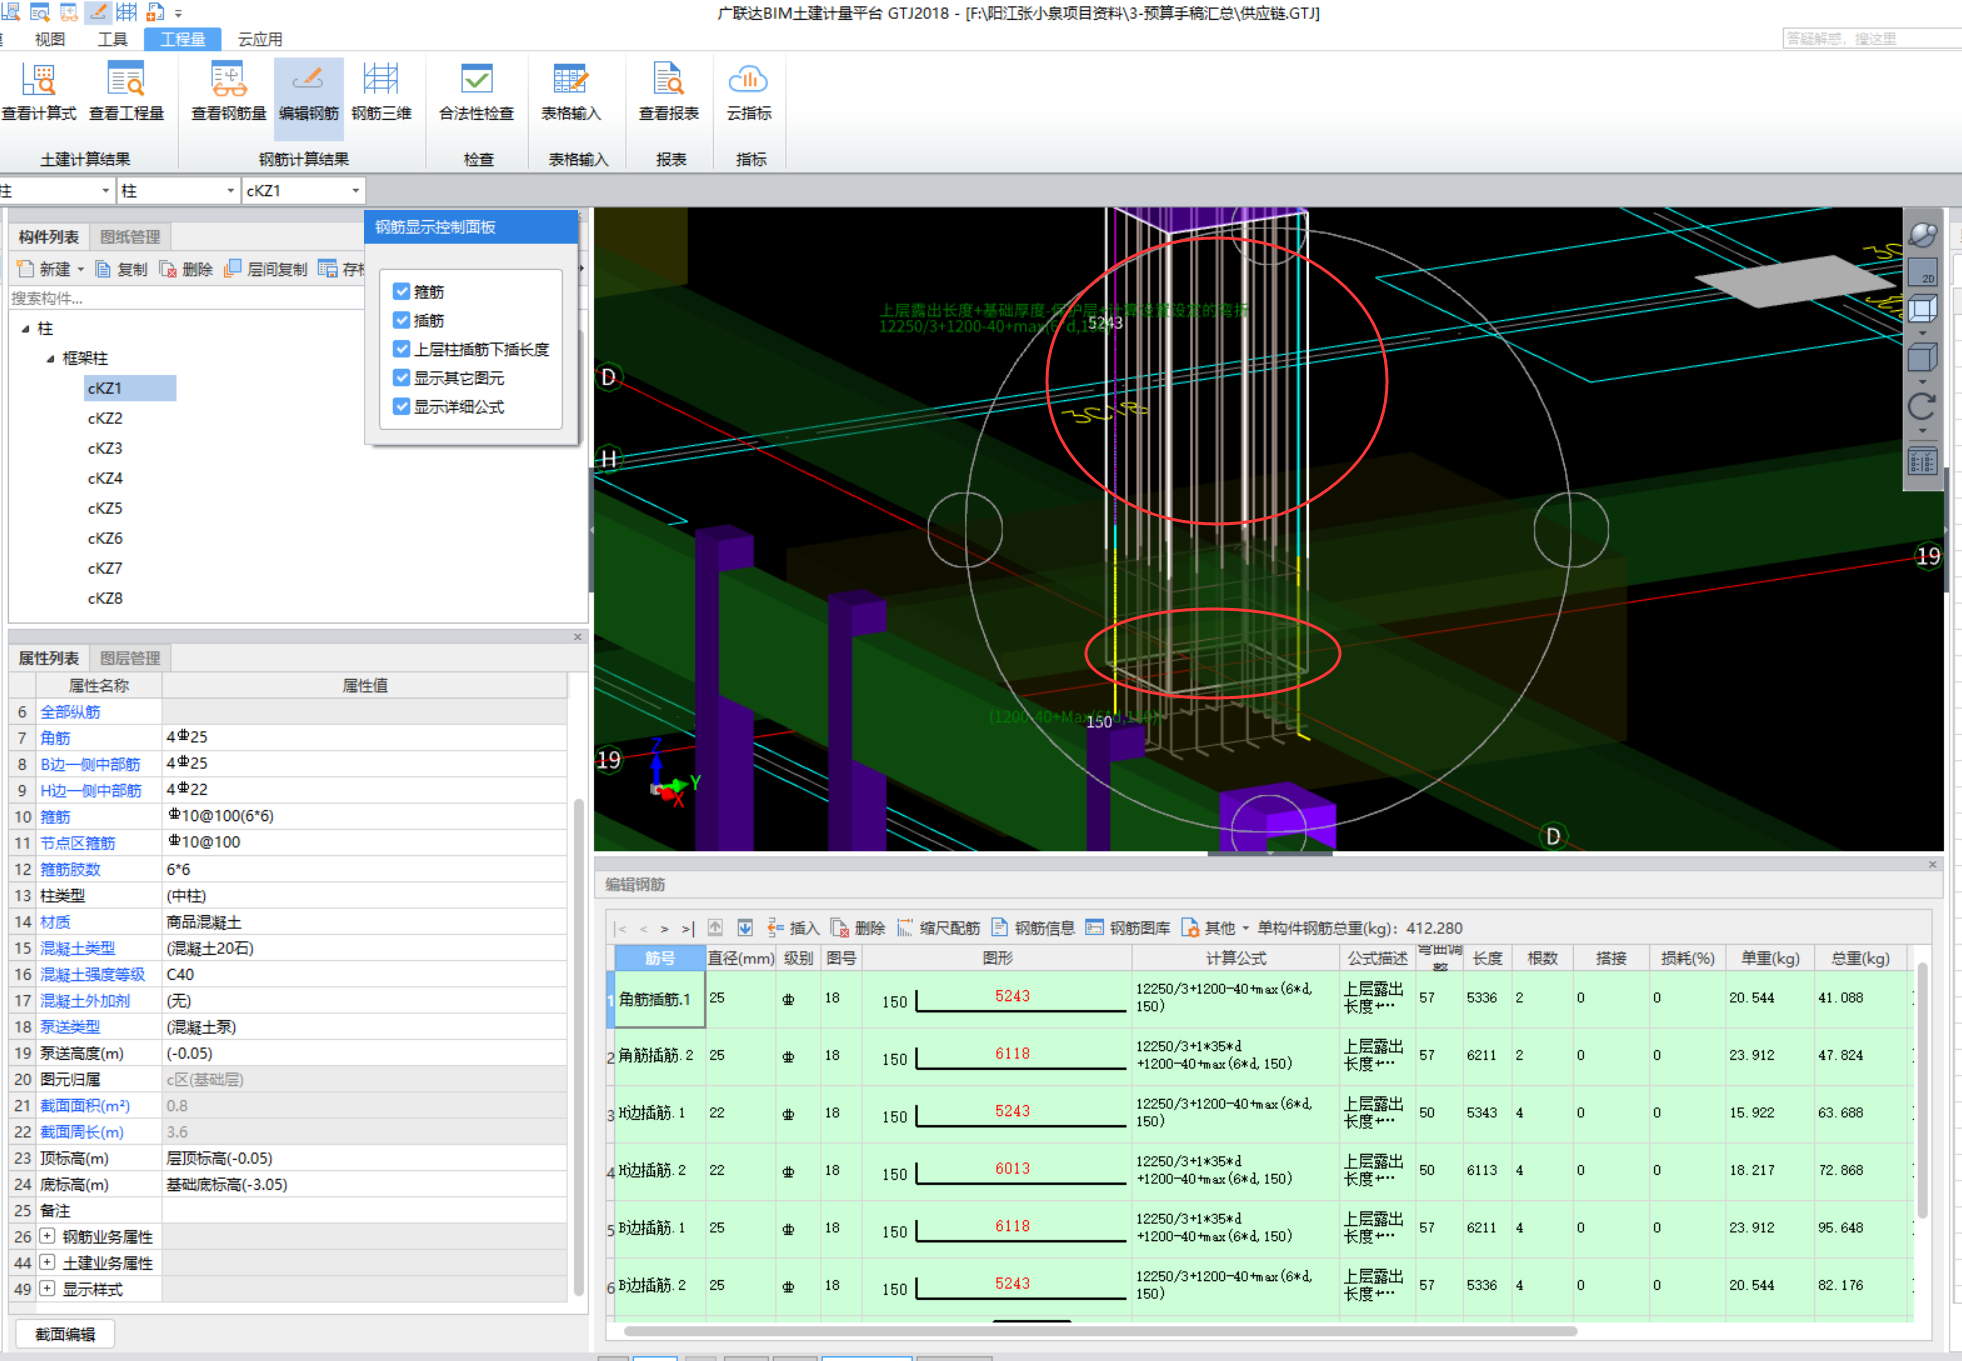Click 箍筋胶数 property link
This screenshot has height=1361, width=1962.
tap(70, 869)
